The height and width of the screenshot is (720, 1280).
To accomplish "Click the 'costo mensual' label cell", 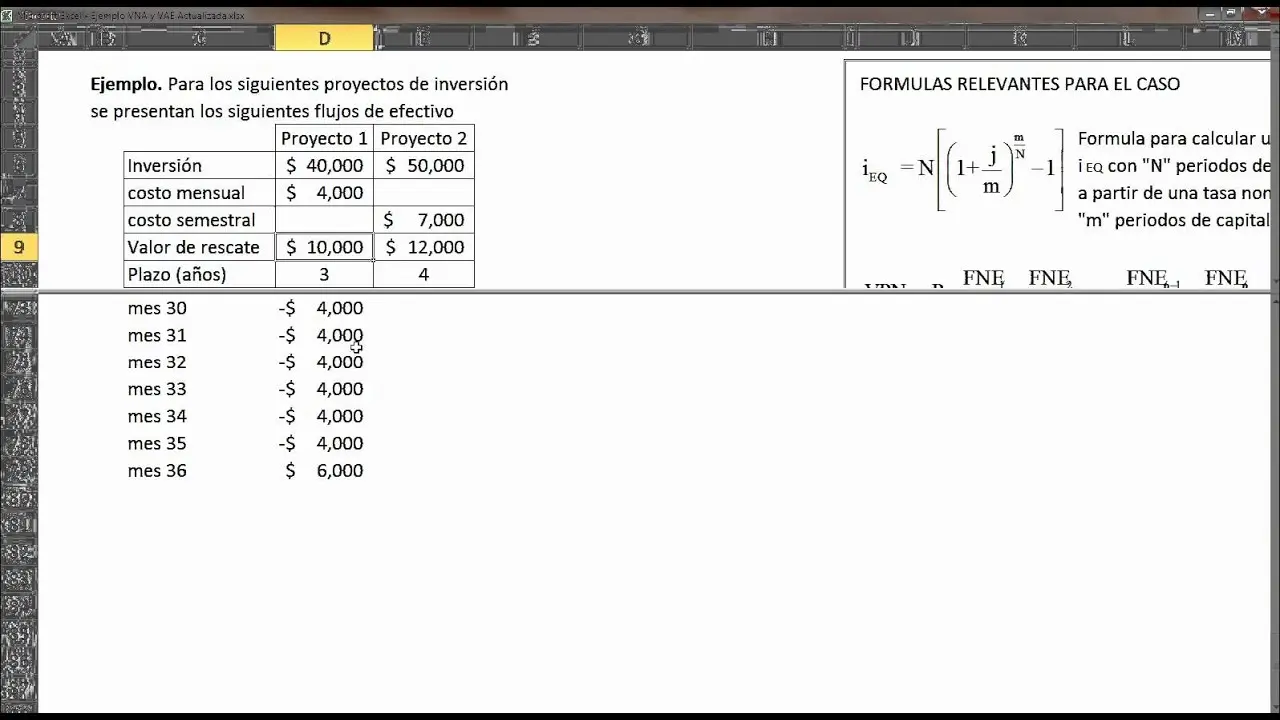I will [x=199, y=193].
